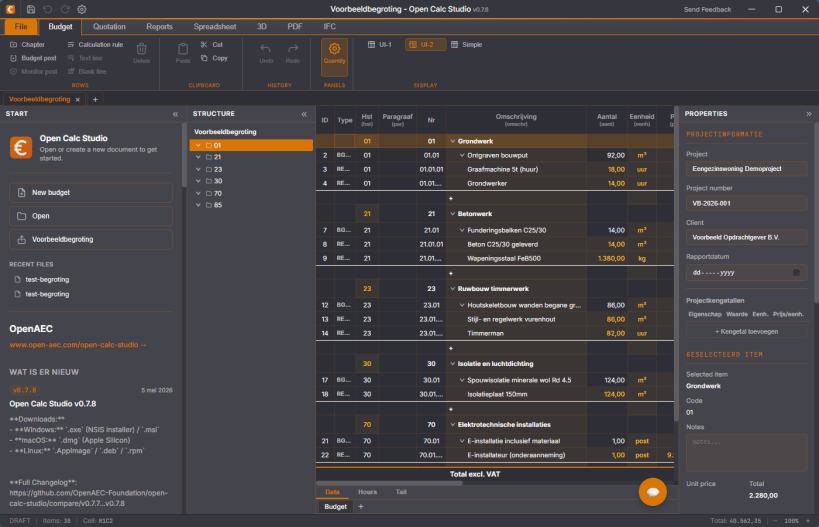Click the zoom-out minus in status bar

click(775, 521)
